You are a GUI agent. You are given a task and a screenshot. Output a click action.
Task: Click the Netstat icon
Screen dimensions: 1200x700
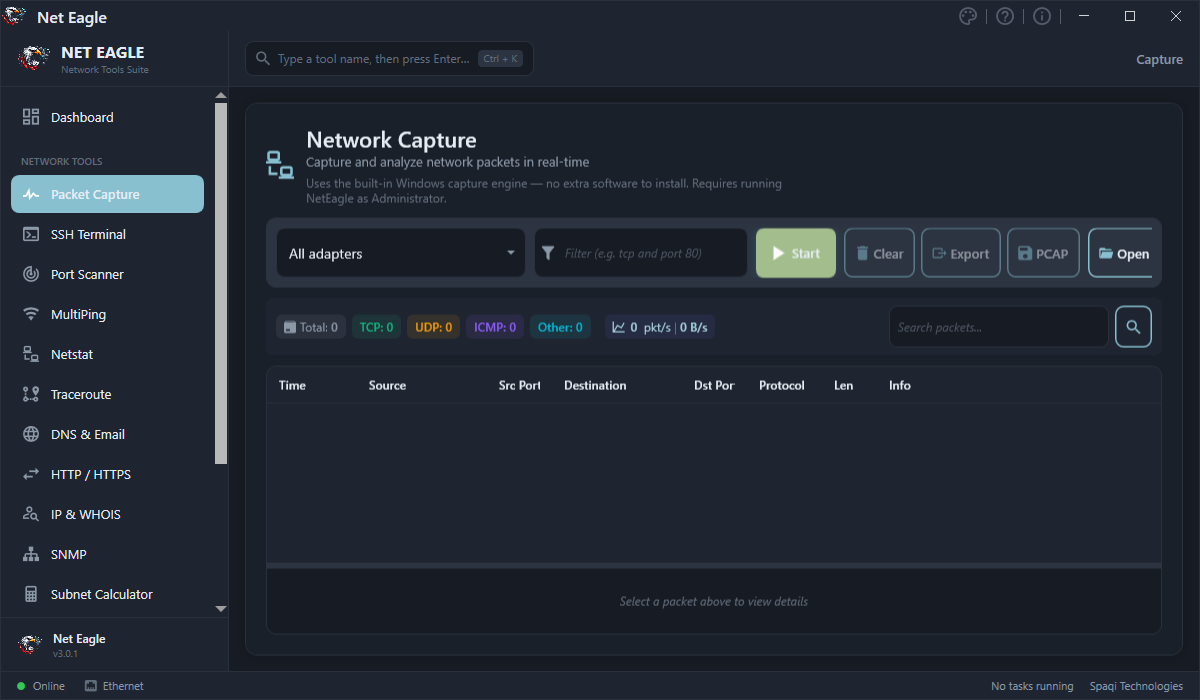pos(31,354)
